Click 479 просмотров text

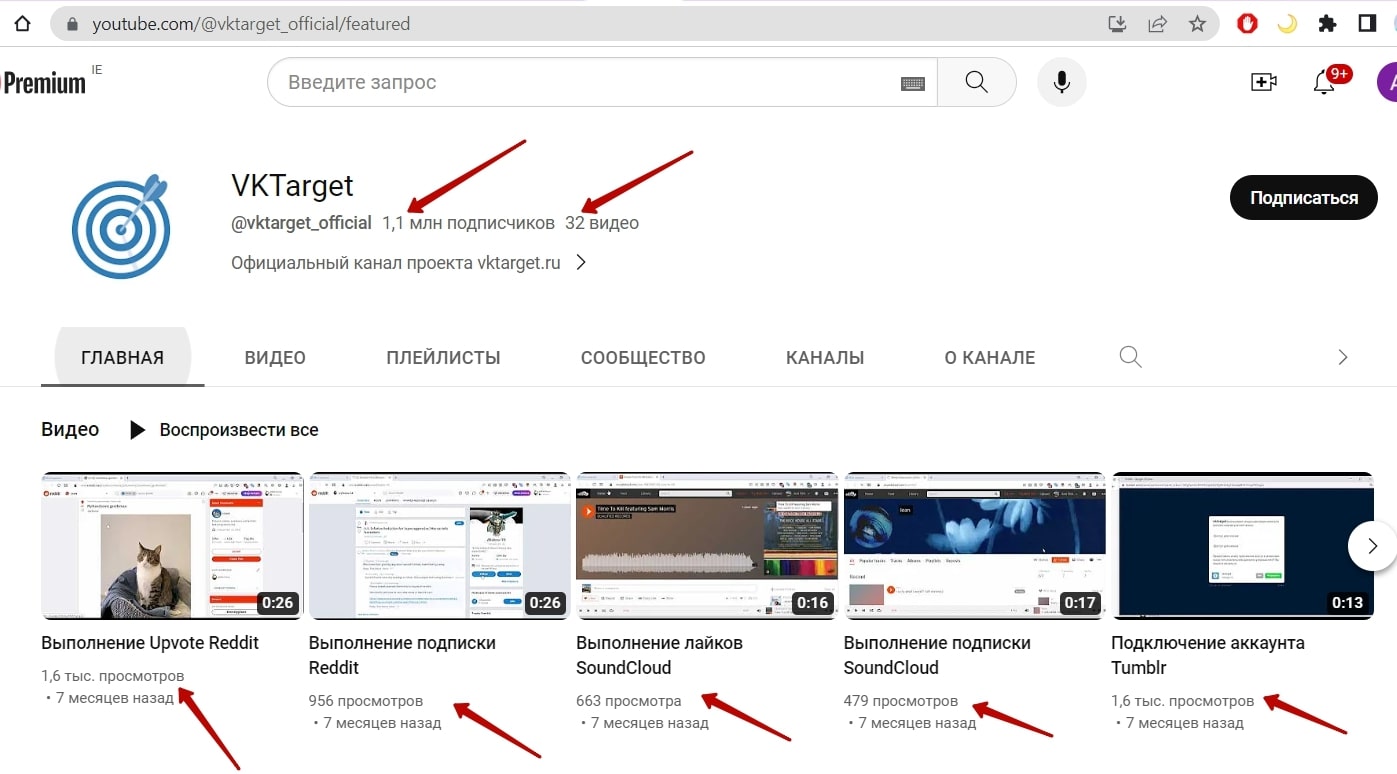(x=901, y=701)
